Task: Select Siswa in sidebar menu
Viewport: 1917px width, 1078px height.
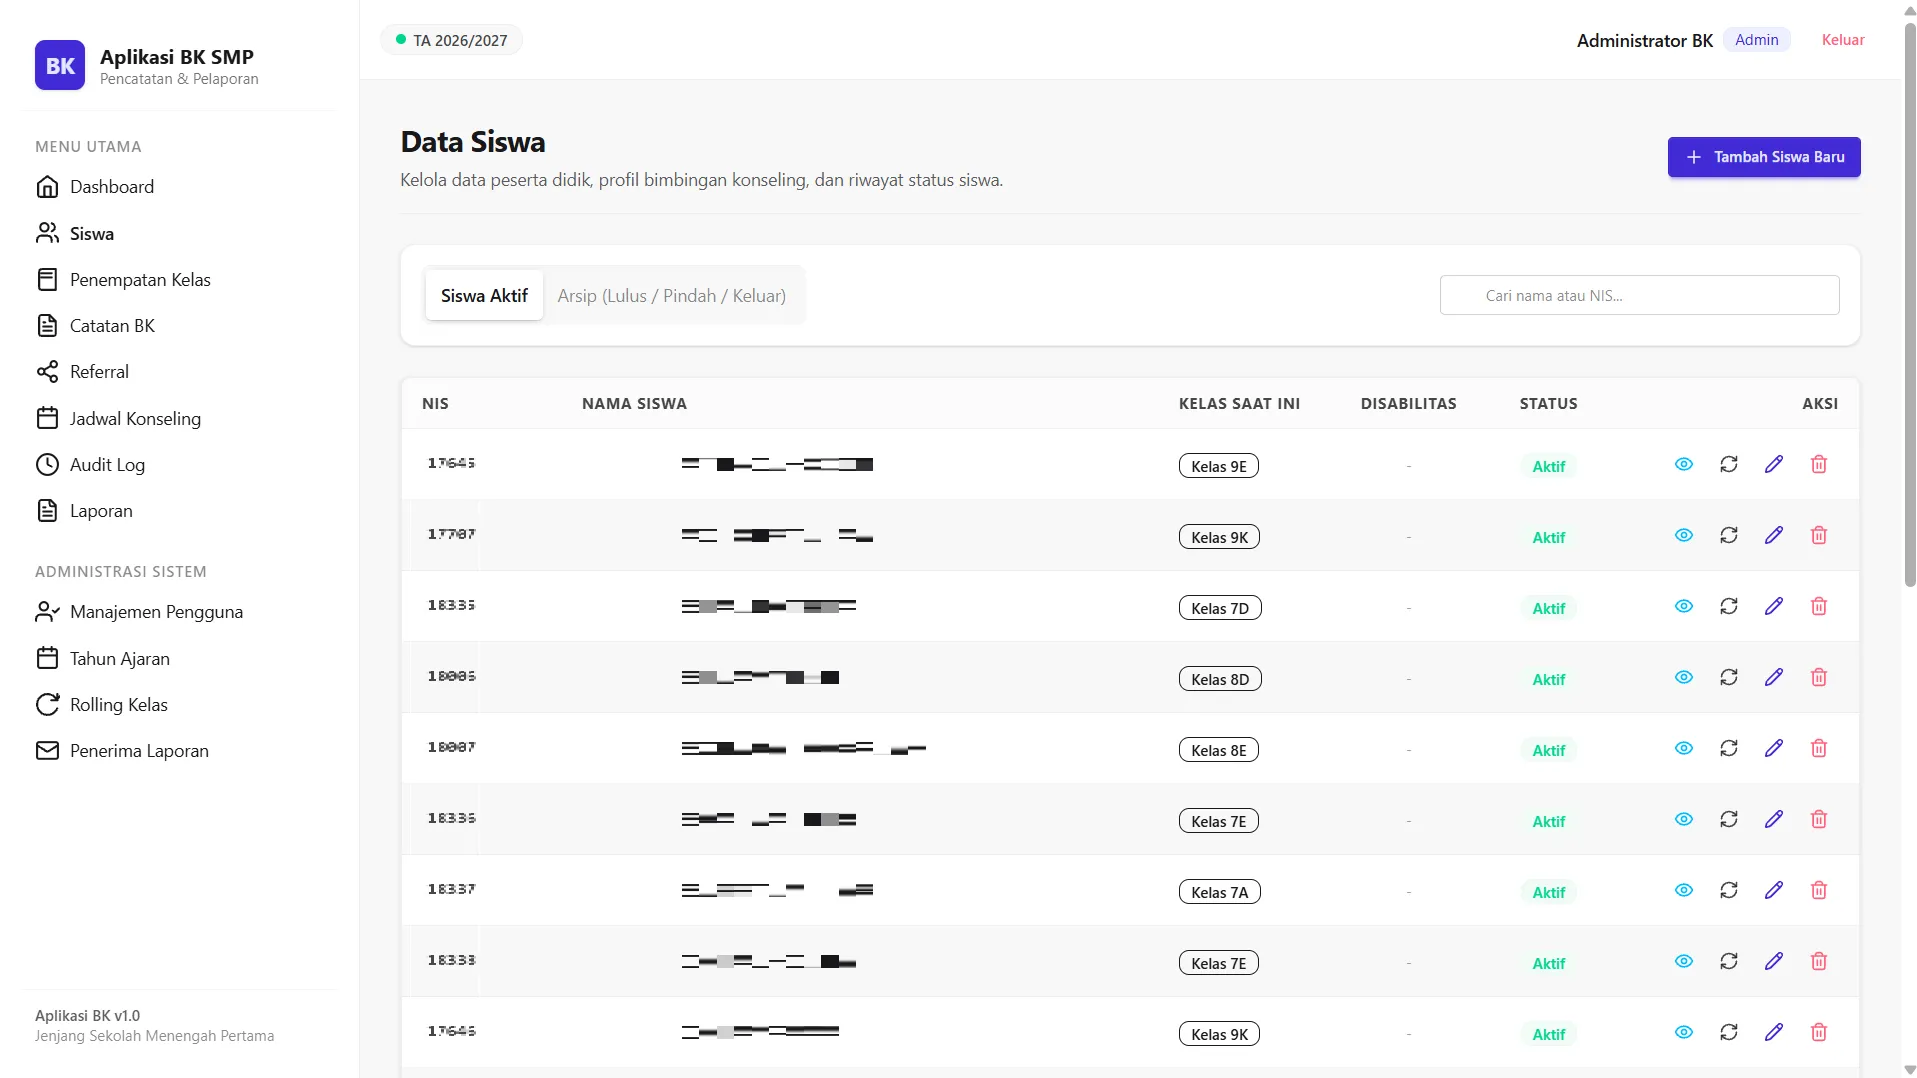Action: 75,234
